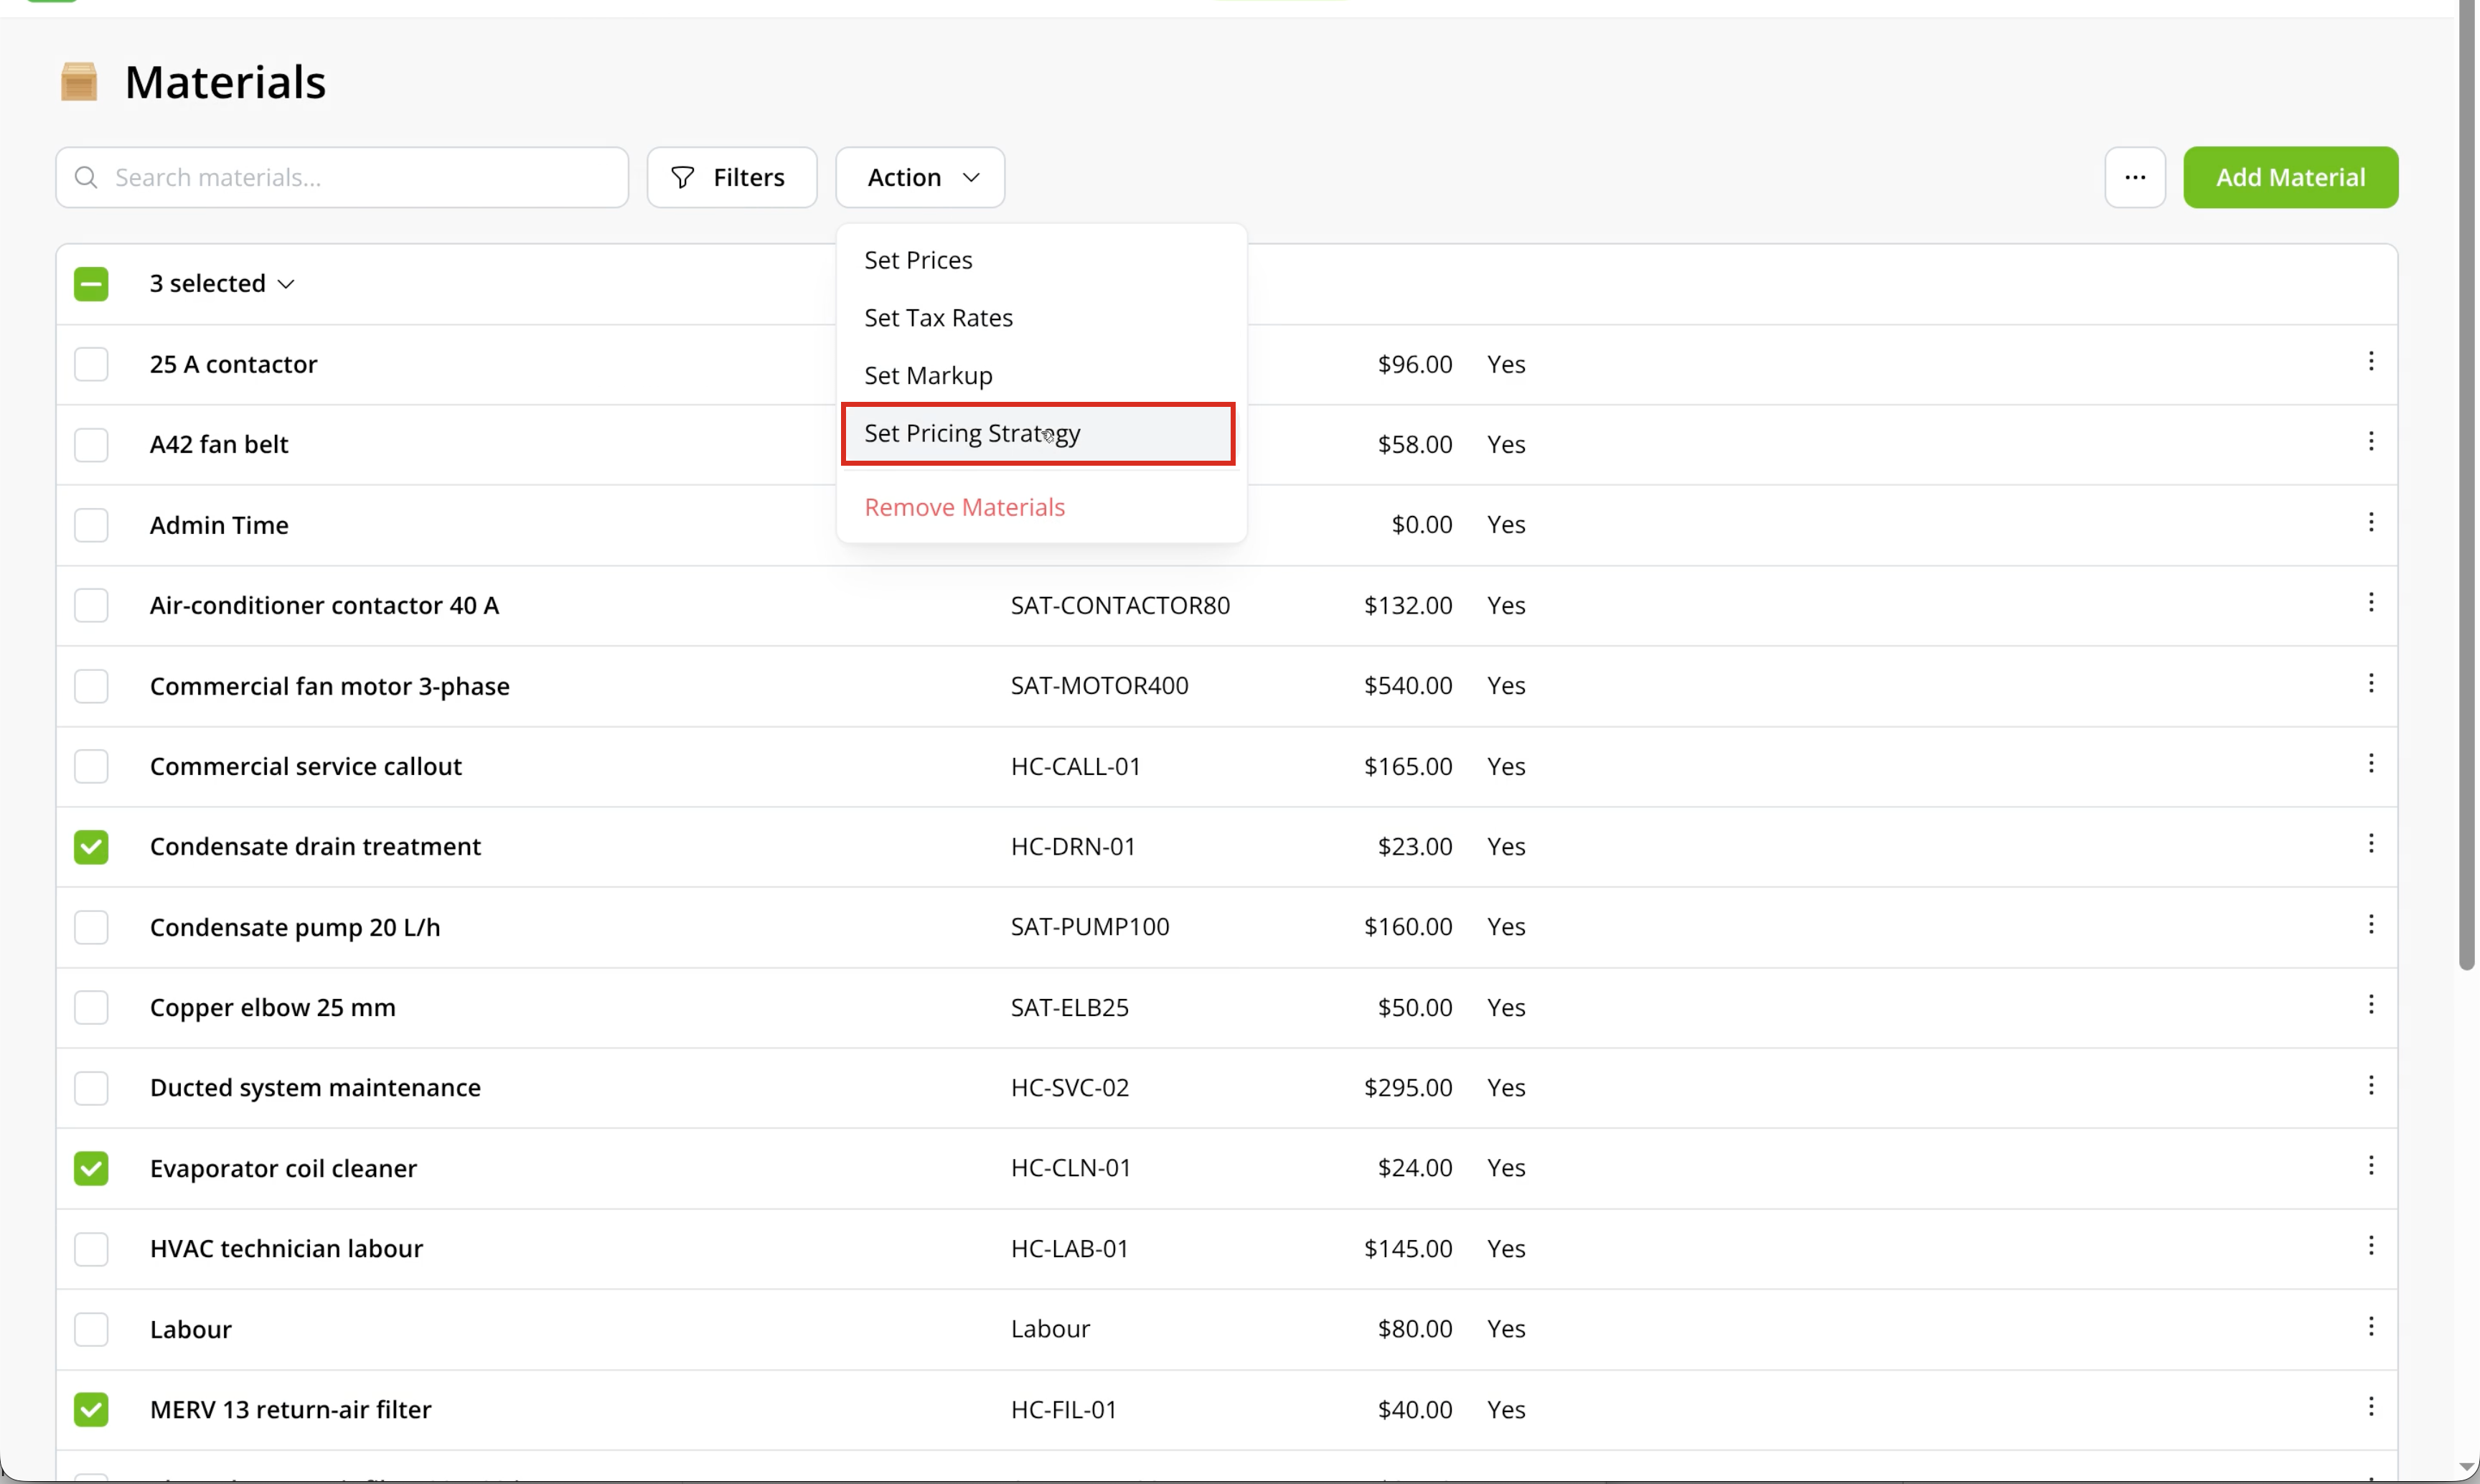Check Condensate pump 20 L/h checkbox
The height and width of the screenshot is (1484, 2480).
pos(91,928)
